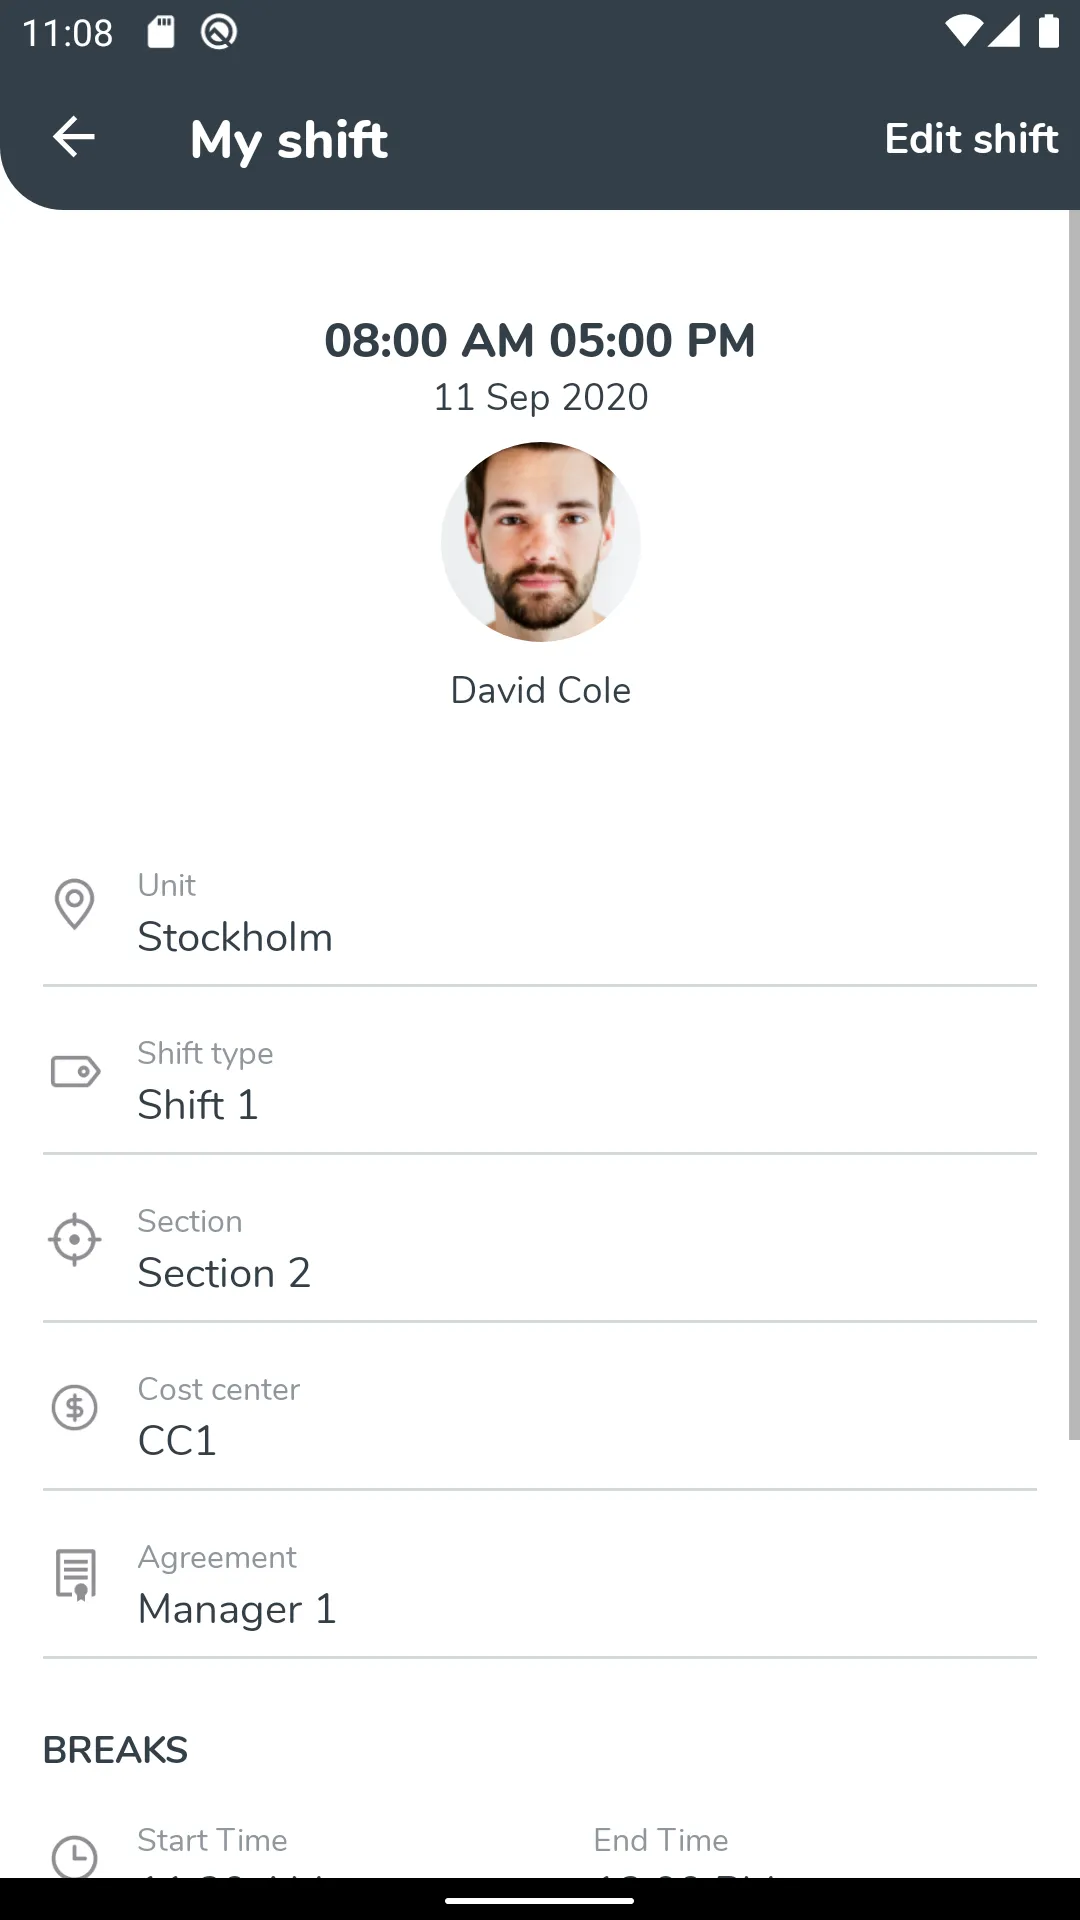Tap the Unit location pin icon

click(x=74, y=904)
